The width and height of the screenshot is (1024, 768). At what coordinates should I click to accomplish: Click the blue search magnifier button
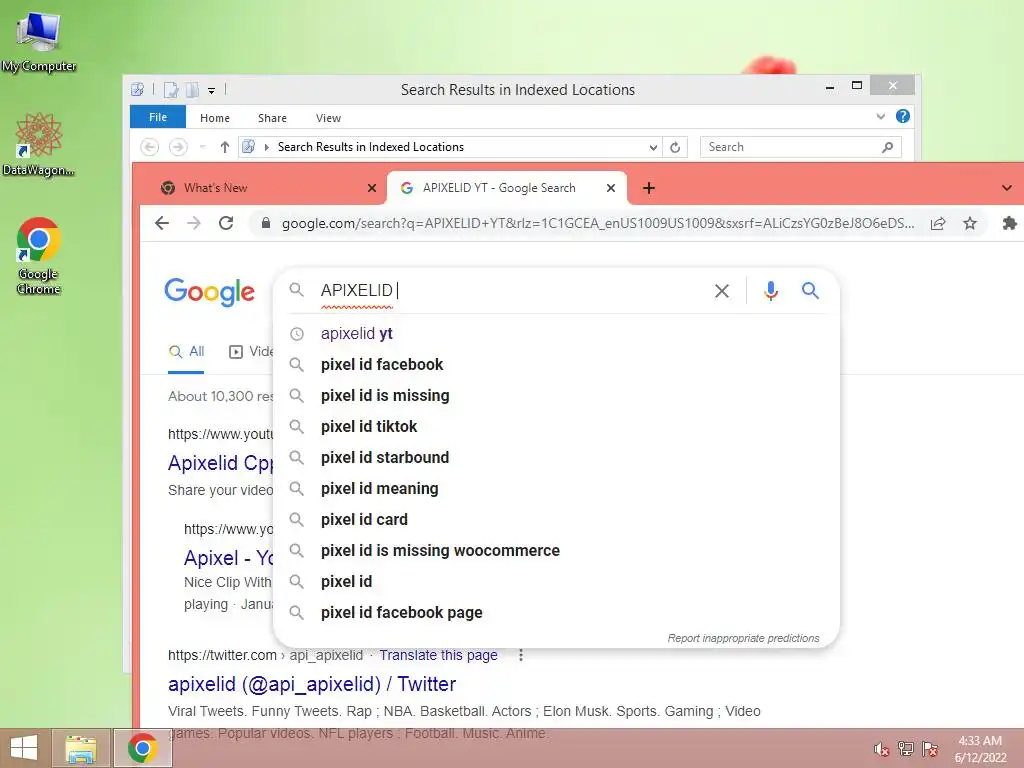pos(810,291)
